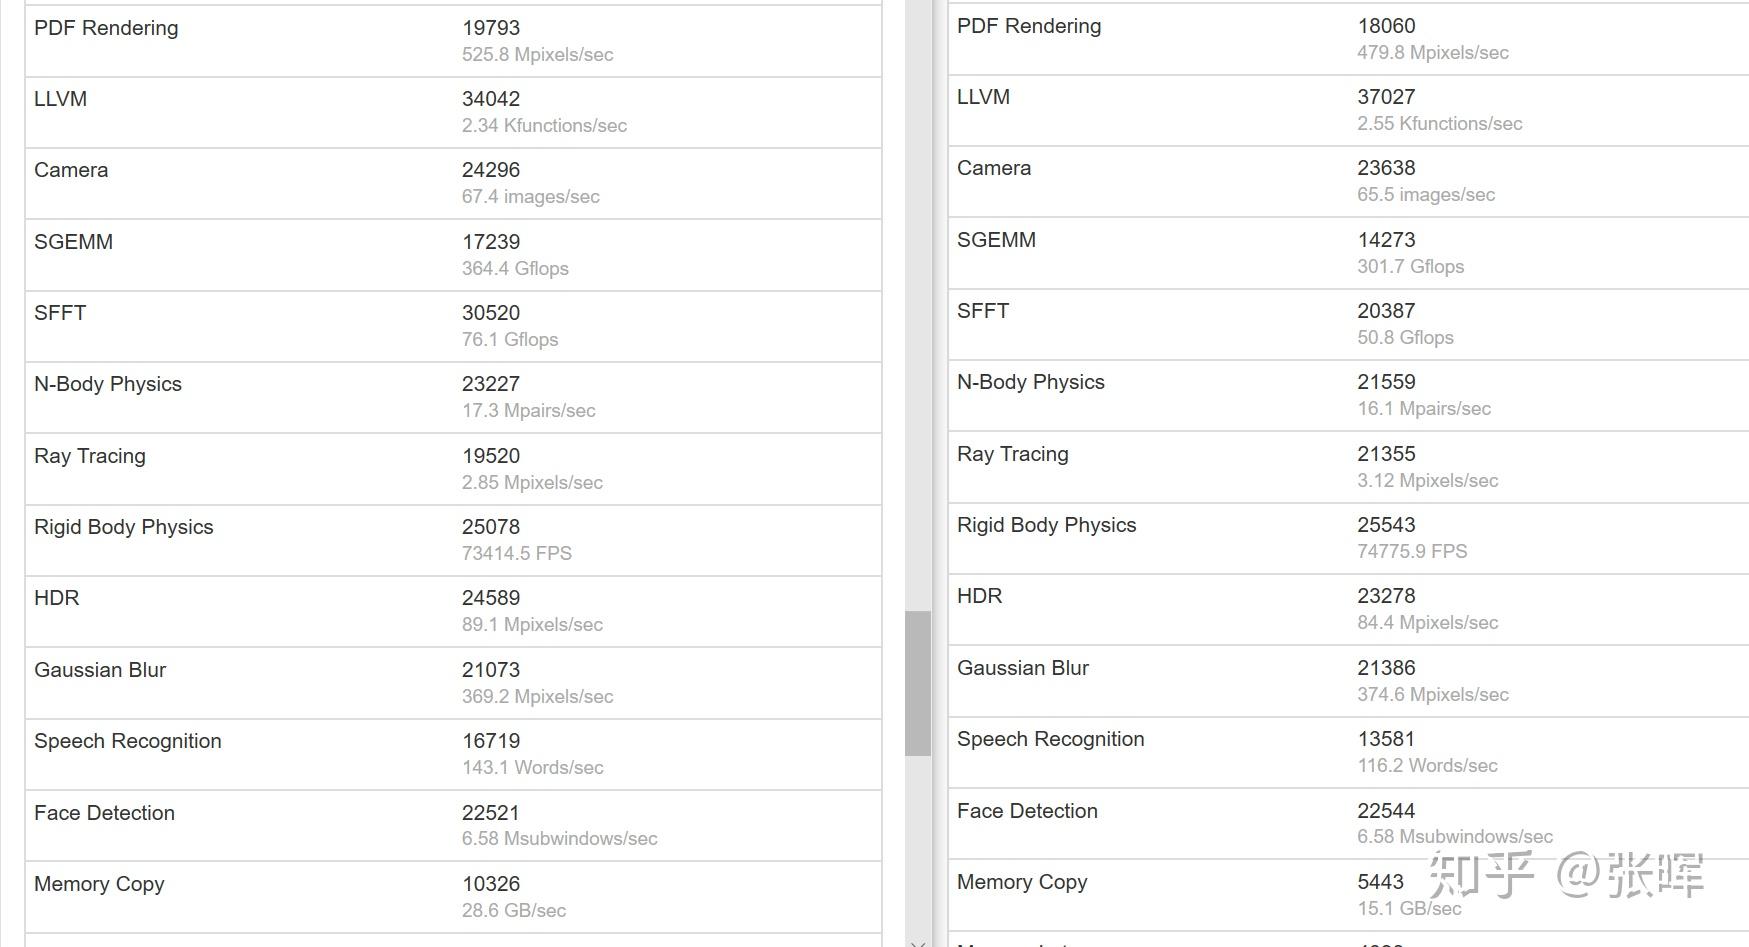Select Ray Tracing score 21355 on right

(x=1386, y=454)
